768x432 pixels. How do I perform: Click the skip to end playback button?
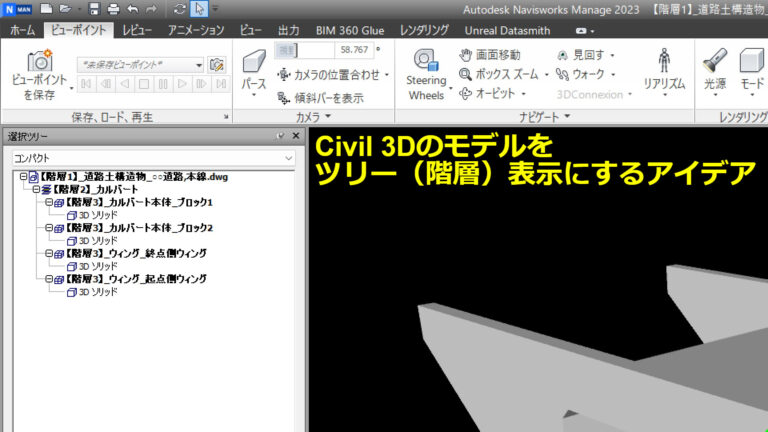coord(221,84)
